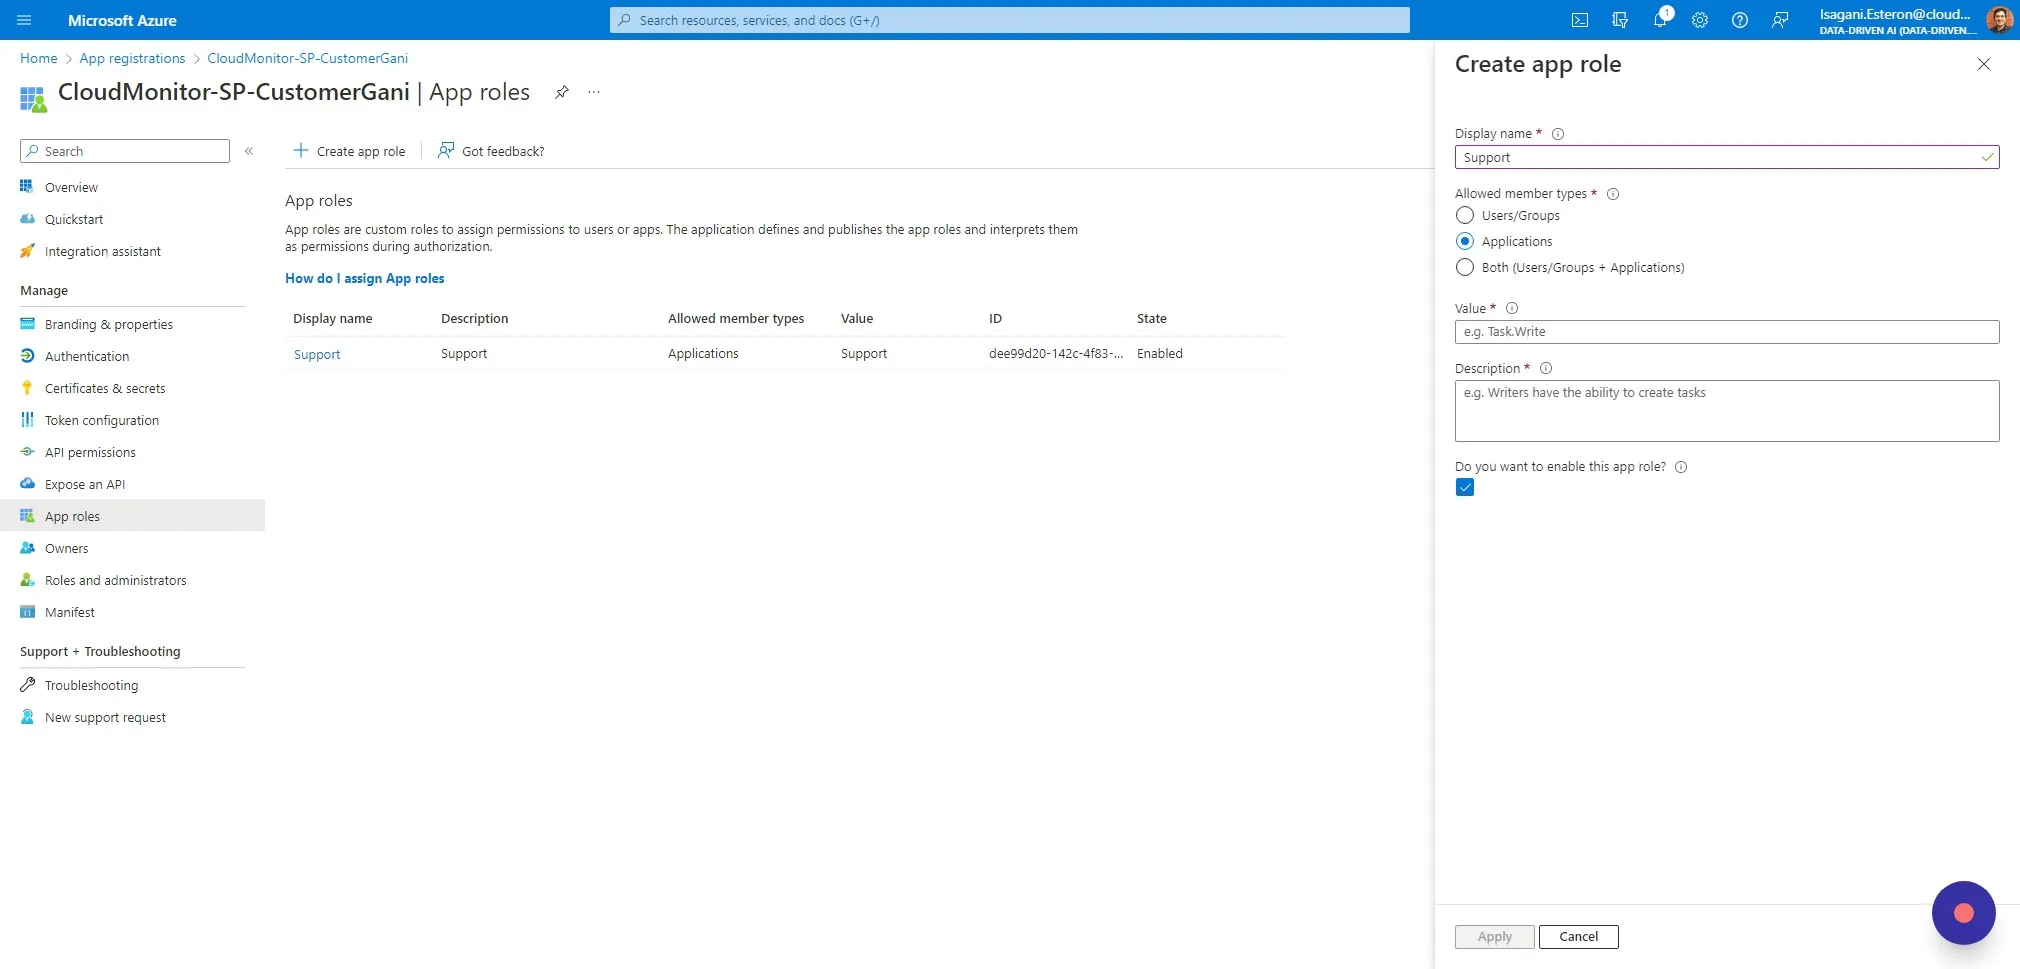The height and width of the screenshot is (969, 2020).
Task: Open Overview in the sidebar
Action: (71, 187)
